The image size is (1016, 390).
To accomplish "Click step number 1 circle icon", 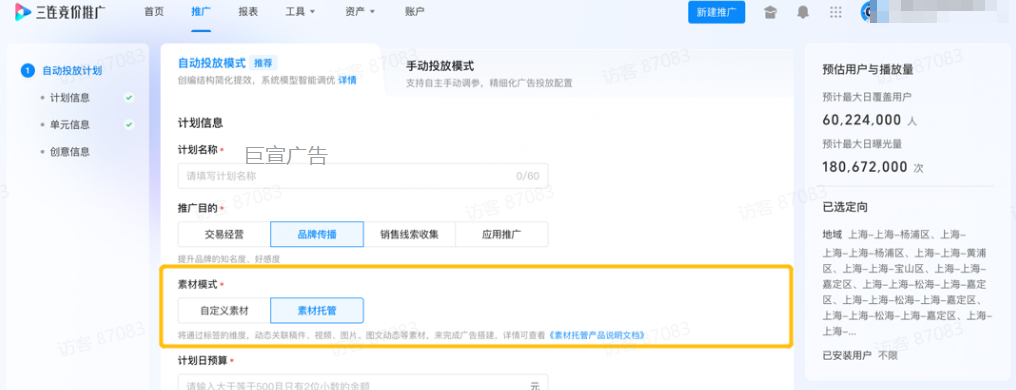I will (27, 71).
